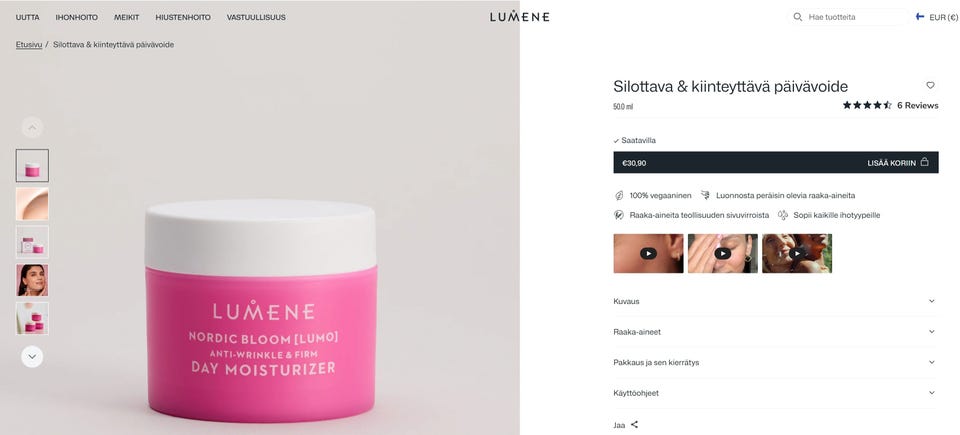Expand the Käyttöohjeet section
960x435 pixels.
click(x=775, y=393)
